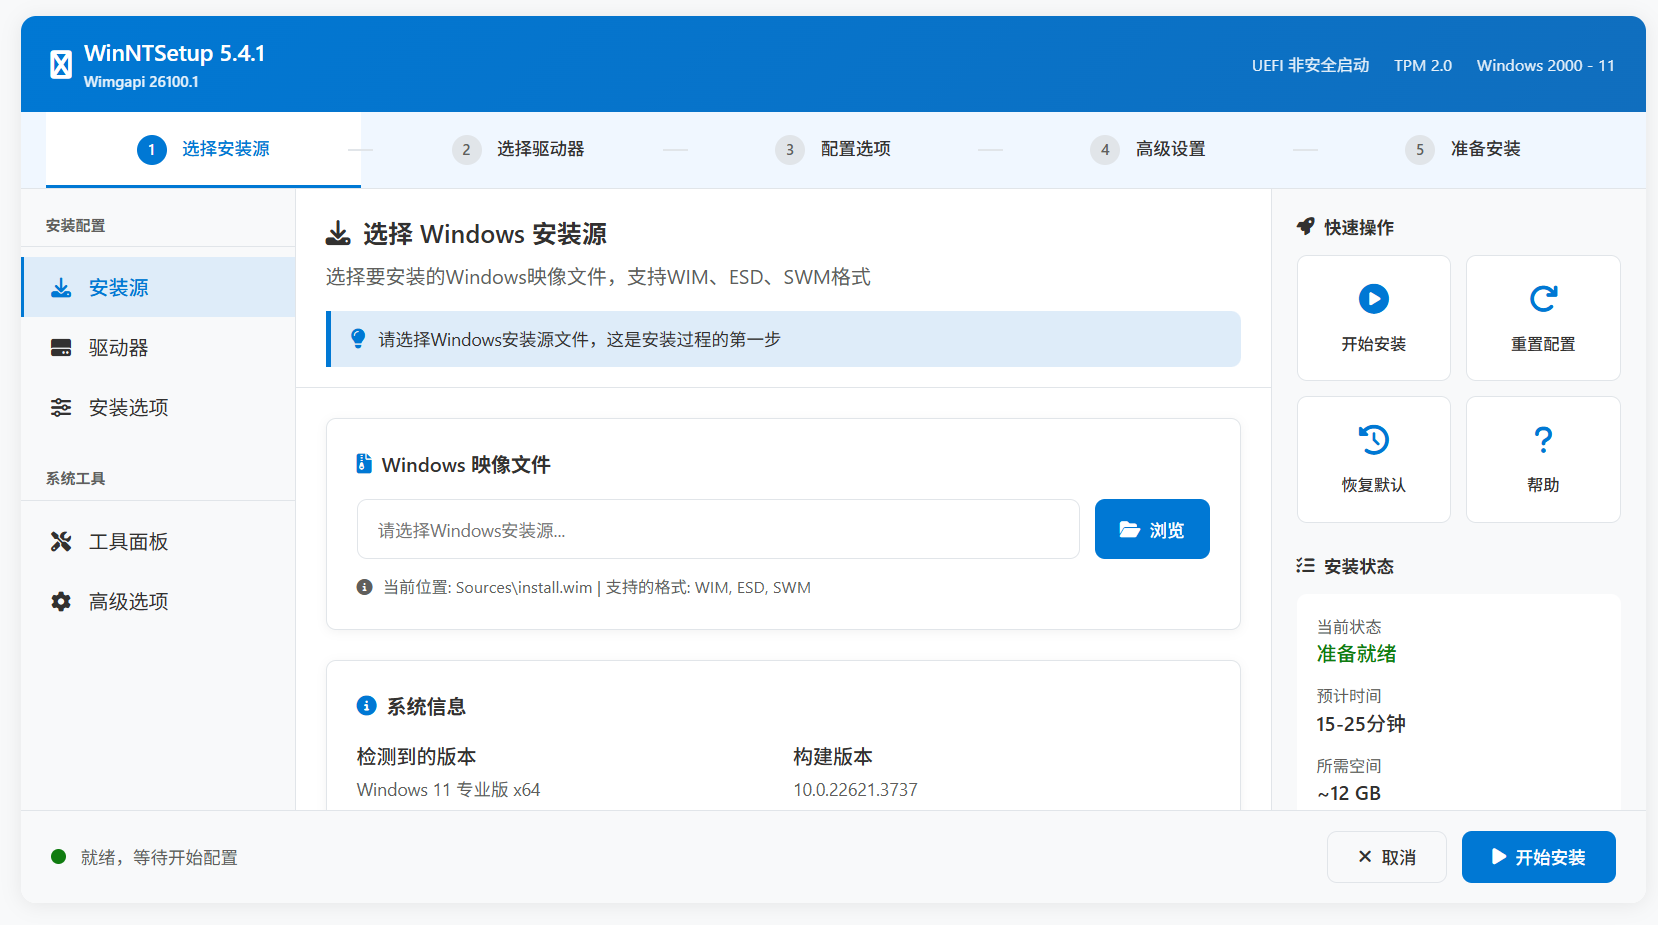Viewport: 1658px width, 925px height.
Task: Click the green status dot in footer
Action: 58,857
